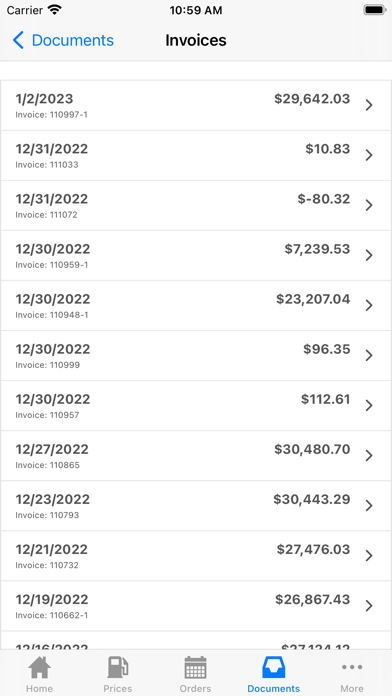Select invoice 110662-1 dated 12/19/2022
392x696 pixels.
click(x=196, y=606)
